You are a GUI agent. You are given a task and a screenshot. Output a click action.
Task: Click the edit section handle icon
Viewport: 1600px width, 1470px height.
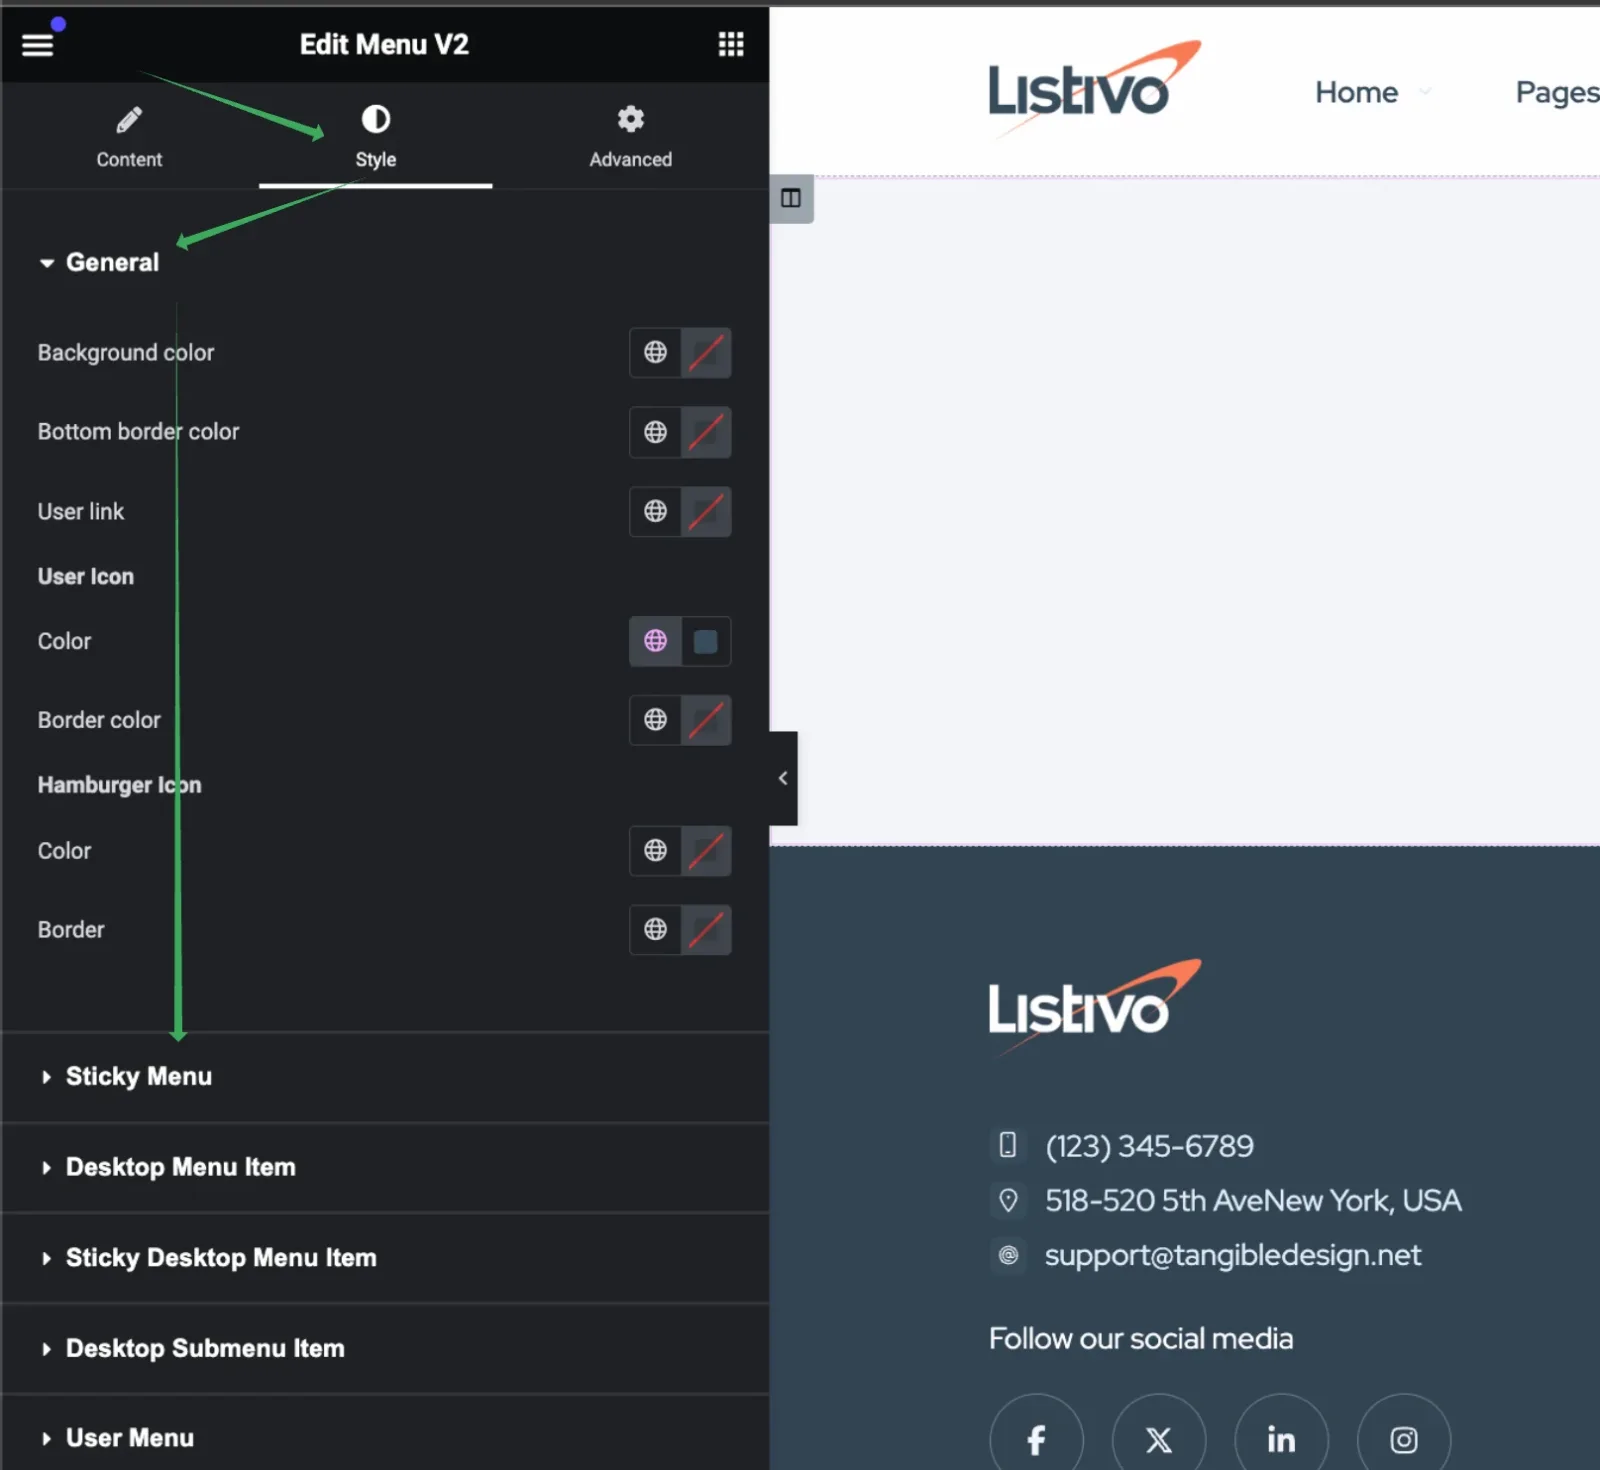tap(791, 198)
